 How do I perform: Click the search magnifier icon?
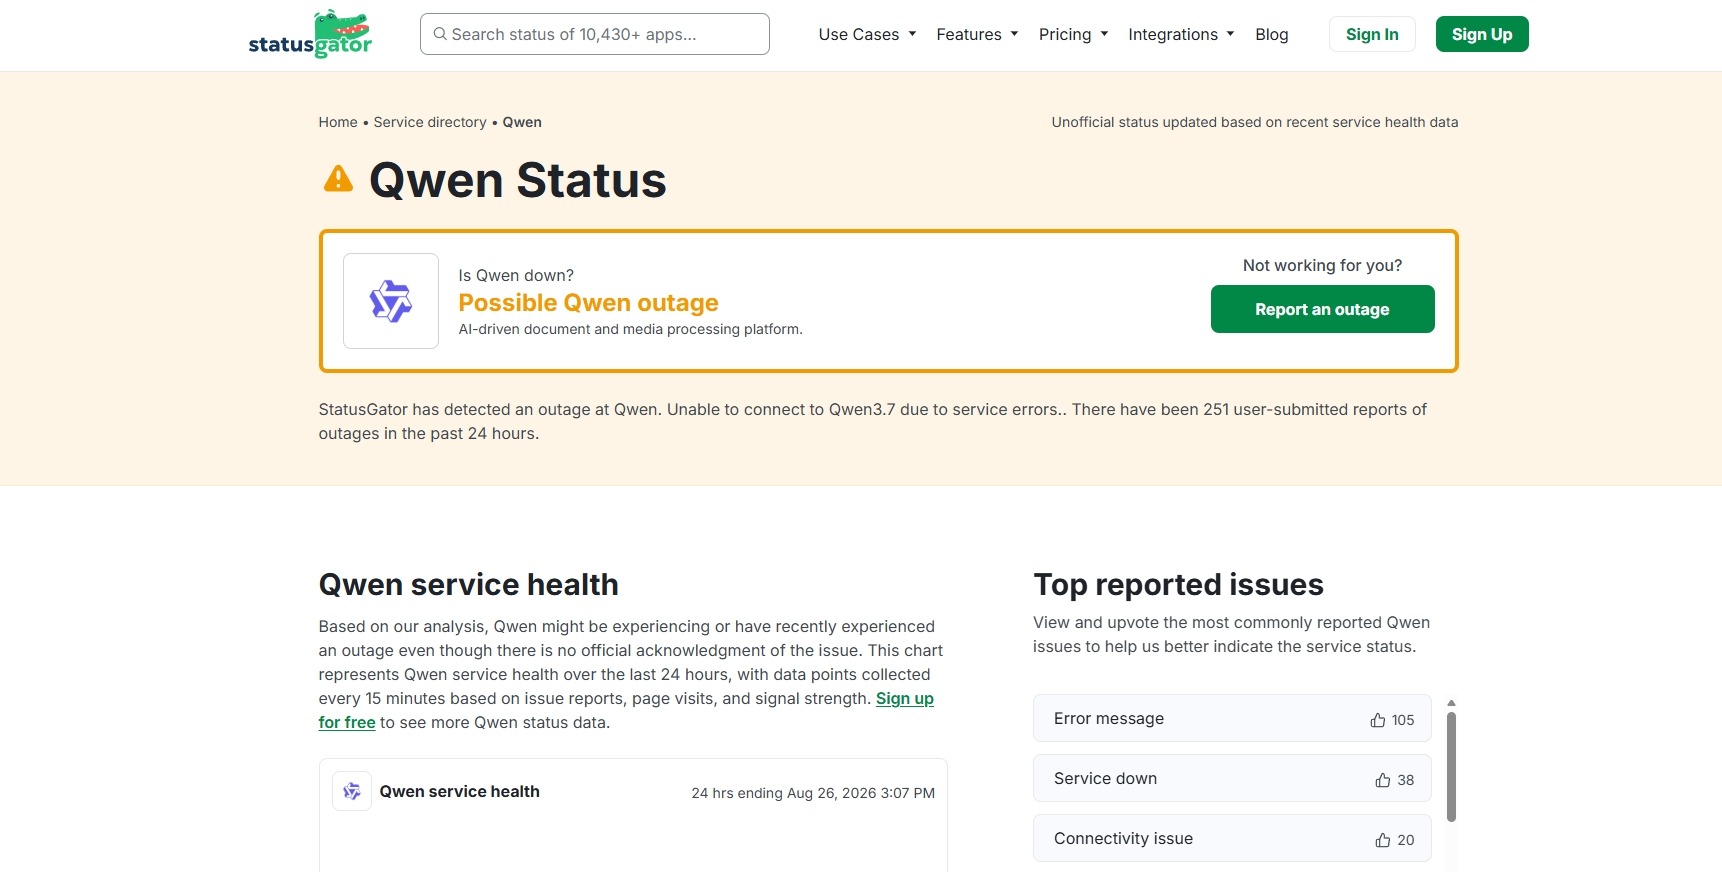pos(440,34)
